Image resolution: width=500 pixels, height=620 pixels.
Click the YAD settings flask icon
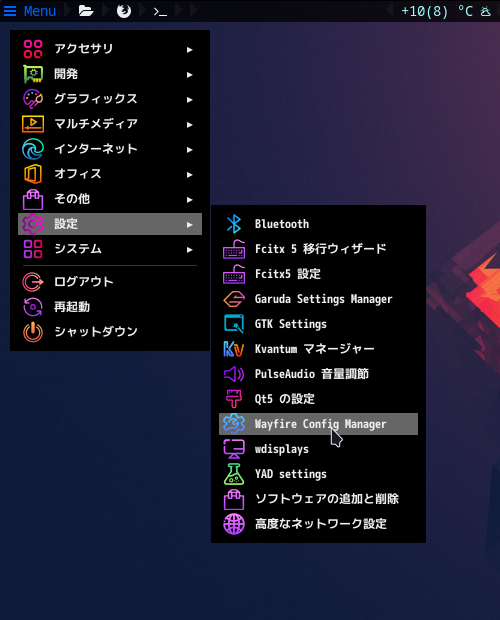point(234,474)
